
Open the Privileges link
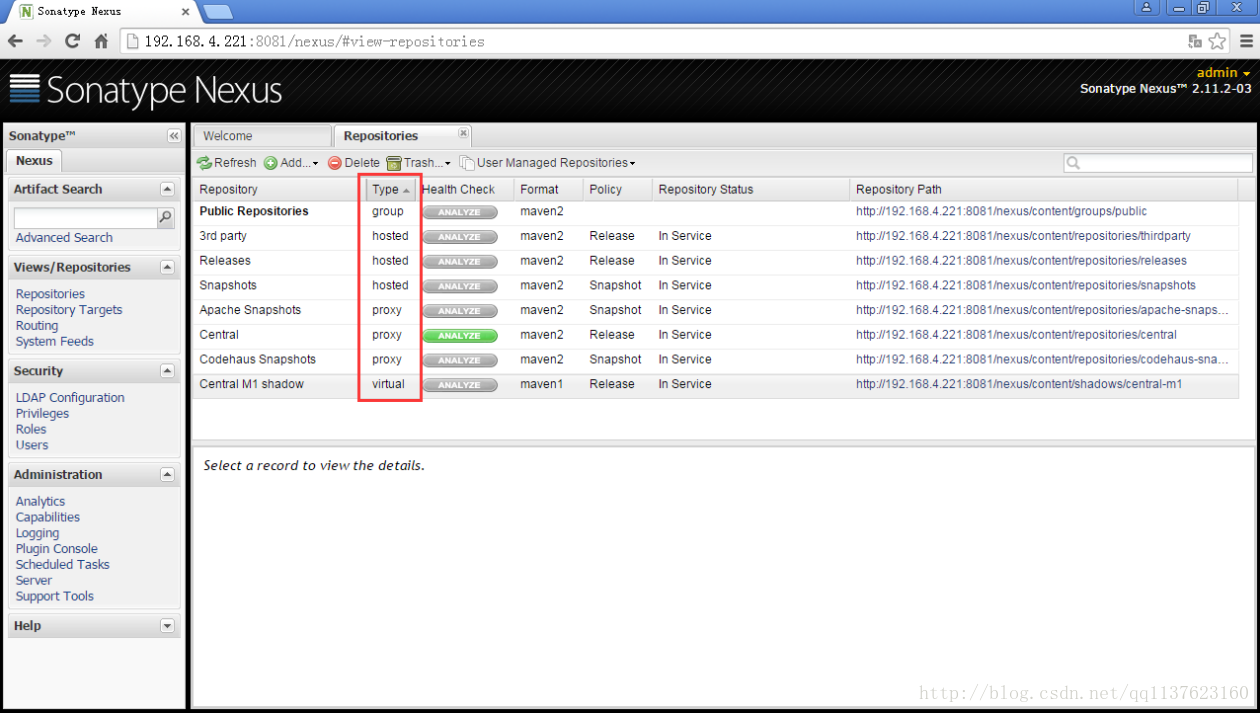(42, 414)
